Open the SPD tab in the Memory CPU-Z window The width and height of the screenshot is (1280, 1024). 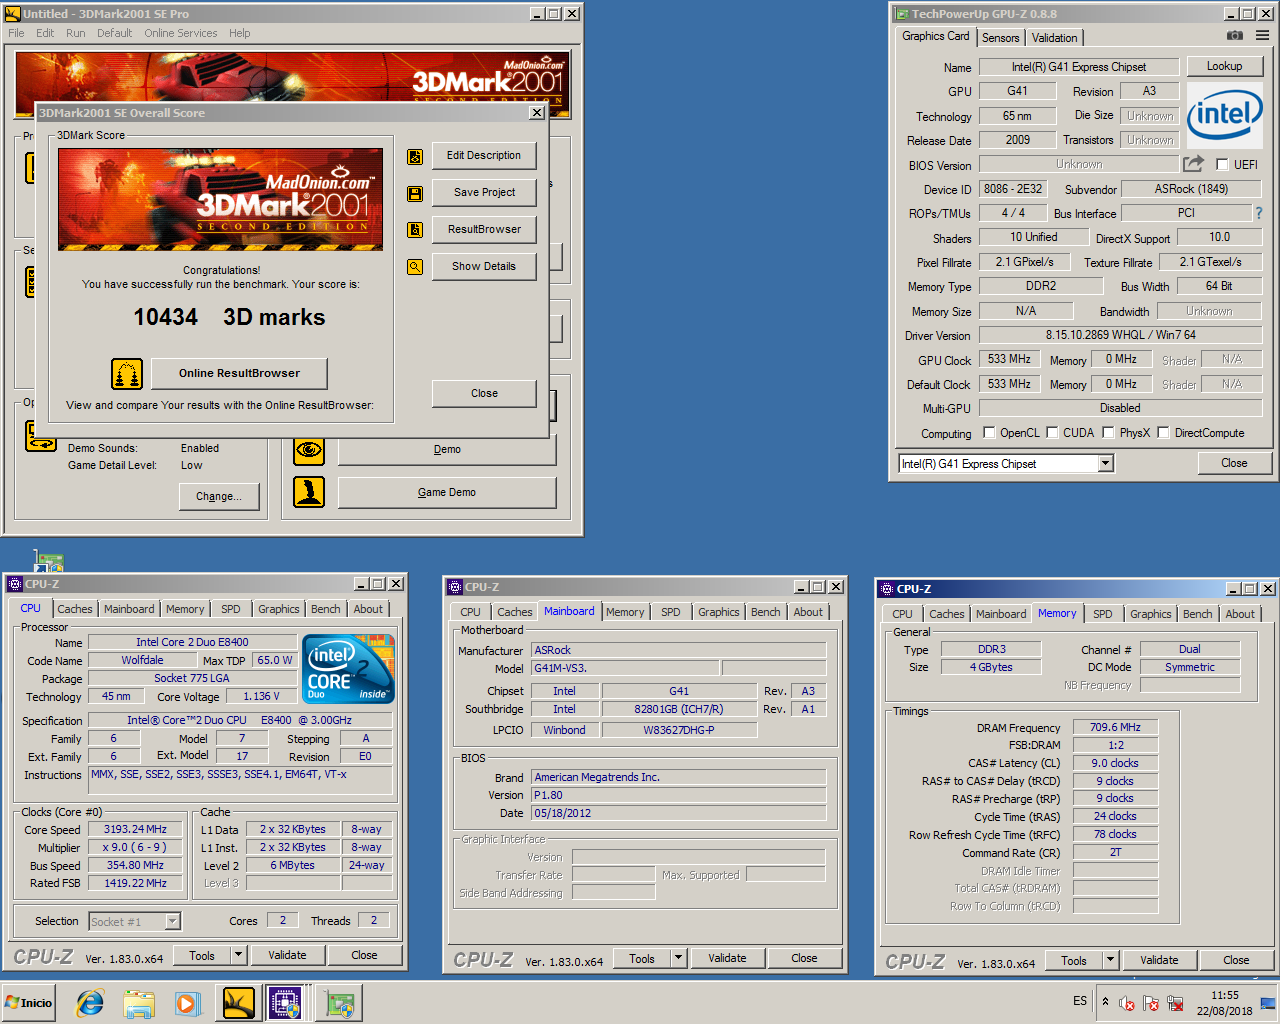click(1102, 614)
